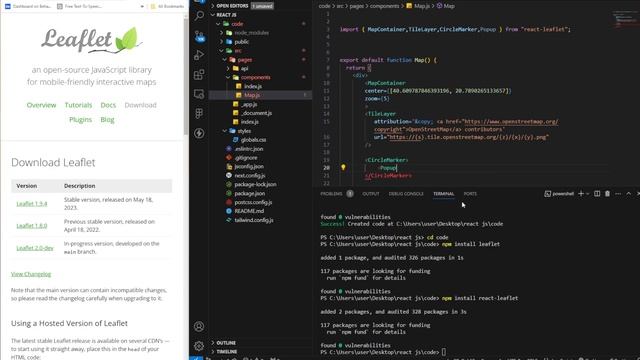The image size is (640, 360).
Task: Click the All Bookmarks folder in the browser
Action: coord(168,6)
